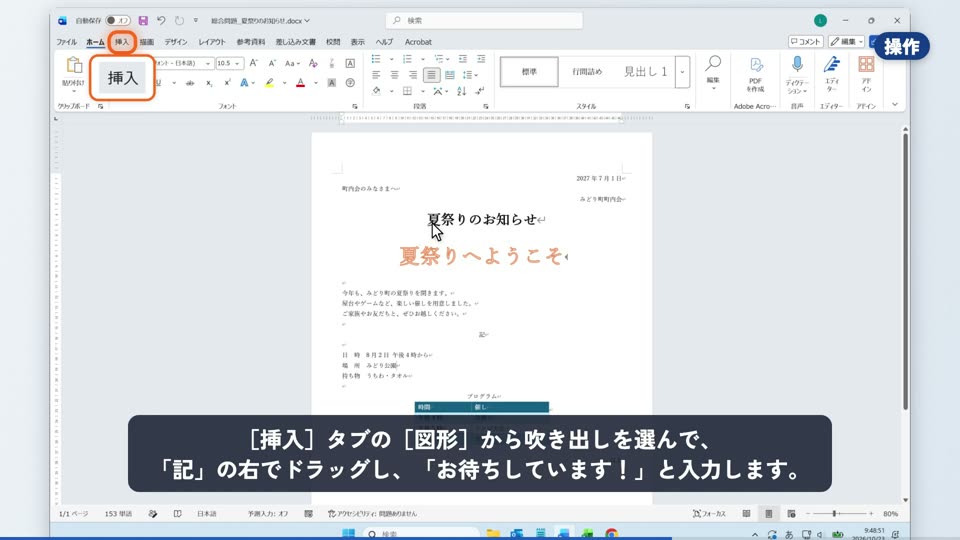
Task: Click the Multilevel List icon
Action: click(438, 59)
